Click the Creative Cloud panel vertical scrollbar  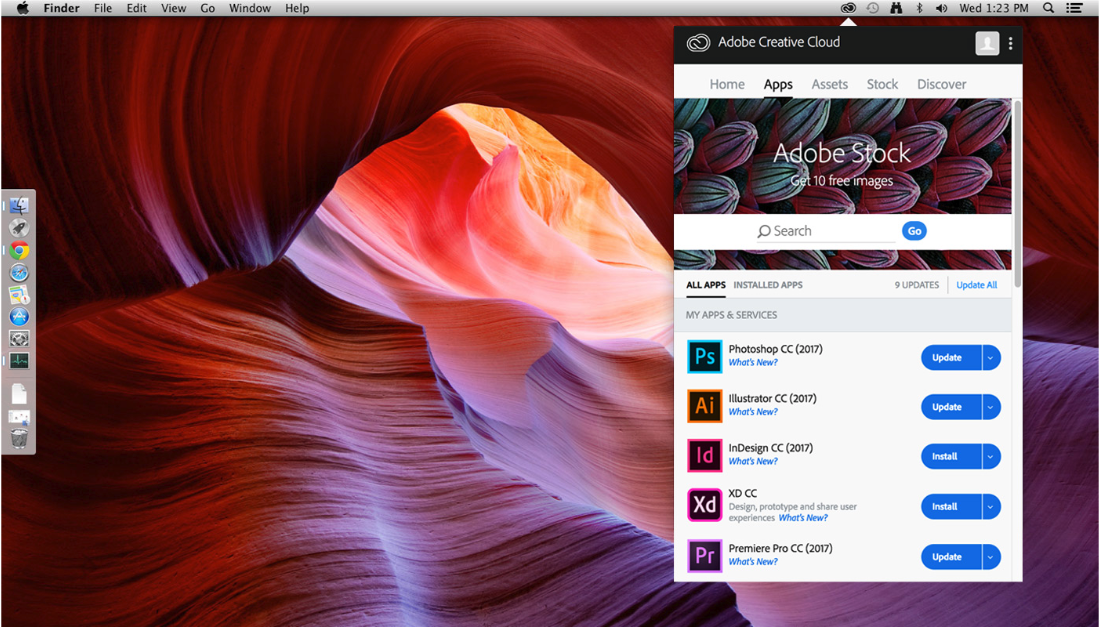[1017, 190]
